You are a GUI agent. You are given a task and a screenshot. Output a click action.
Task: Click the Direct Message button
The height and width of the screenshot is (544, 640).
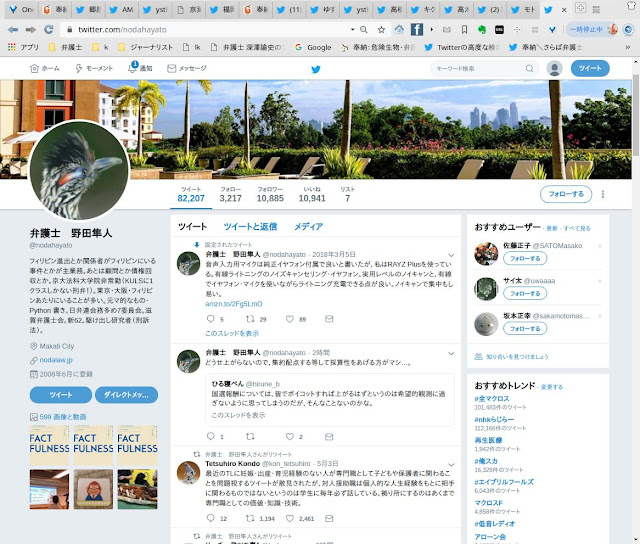[x=126, y=395]
